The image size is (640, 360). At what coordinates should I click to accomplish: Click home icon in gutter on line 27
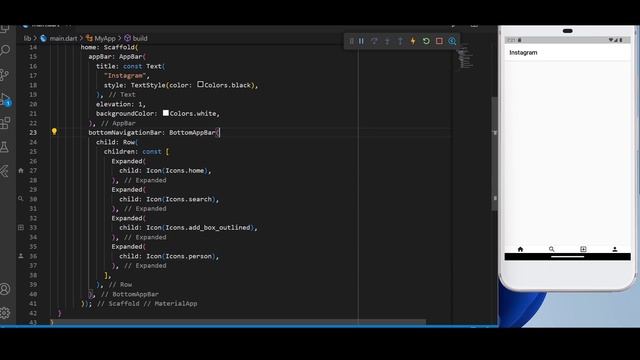[21, 171]
